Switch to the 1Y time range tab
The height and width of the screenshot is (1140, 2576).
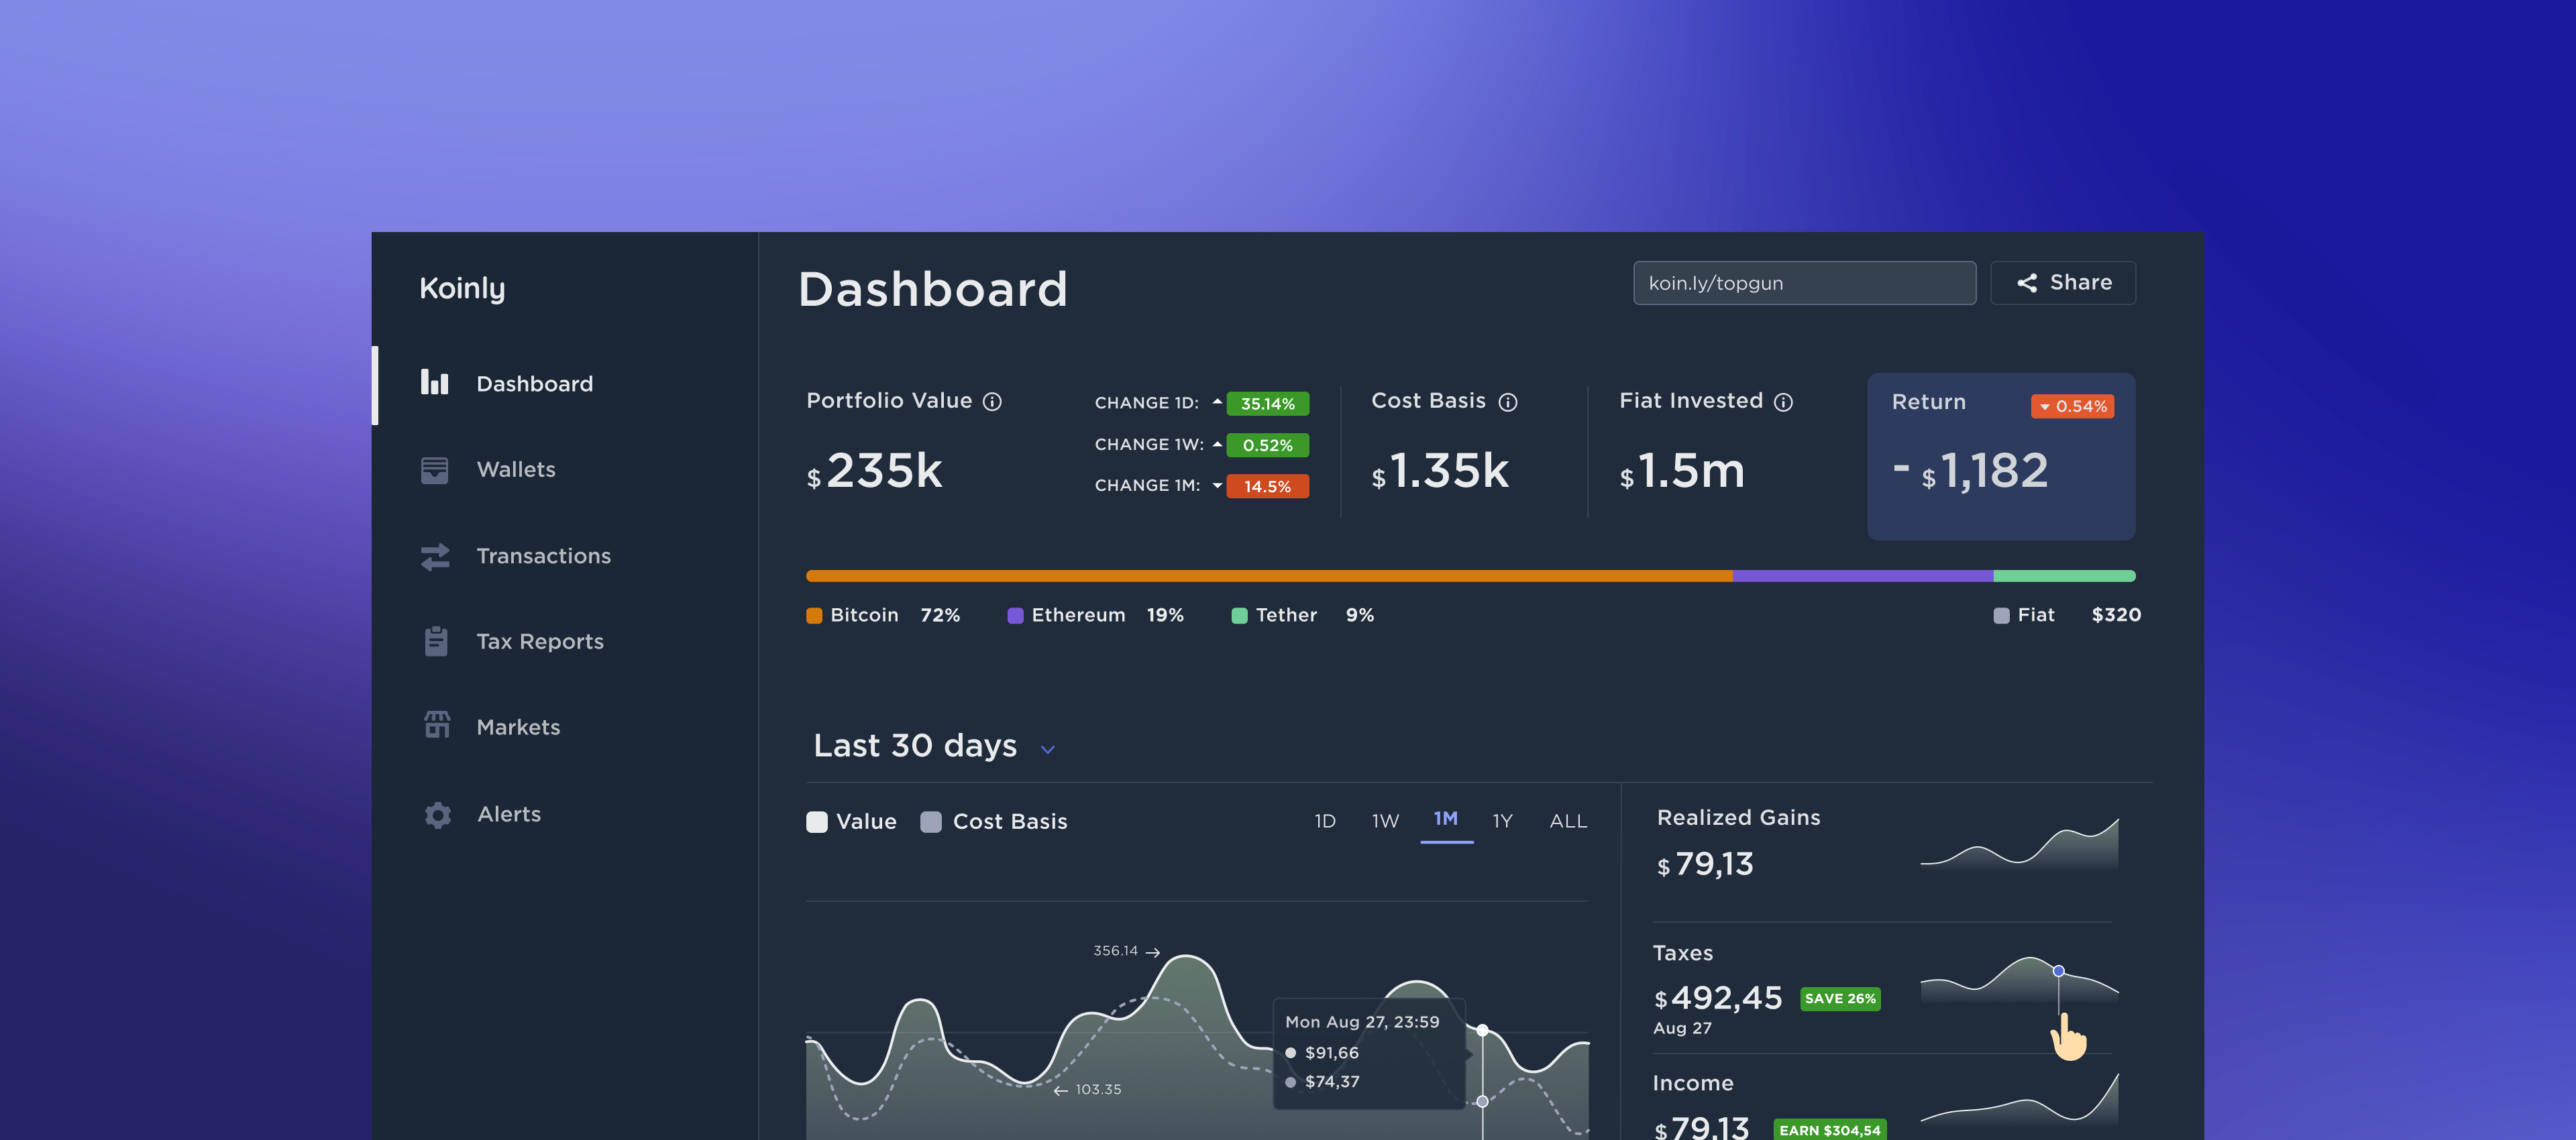tap(1503, 821)
